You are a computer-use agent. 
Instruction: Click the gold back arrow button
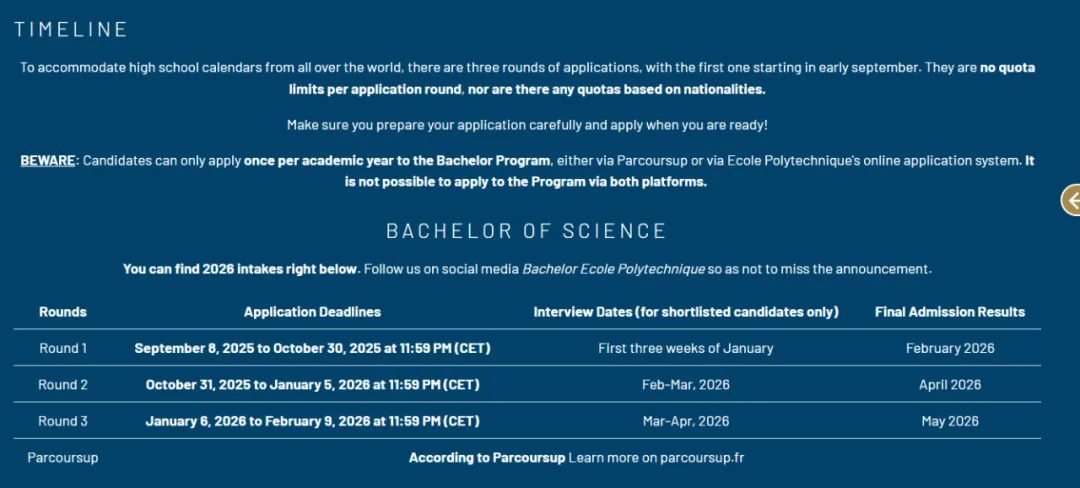1071,200
